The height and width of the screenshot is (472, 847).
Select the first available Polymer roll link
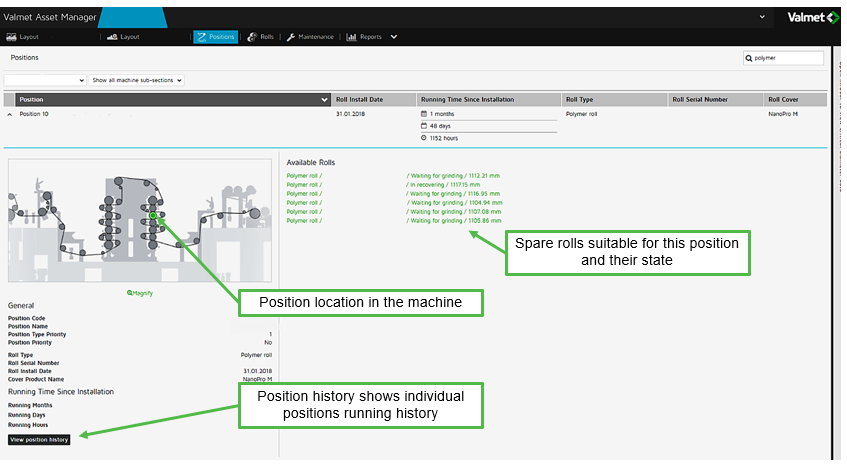(304, 176)
